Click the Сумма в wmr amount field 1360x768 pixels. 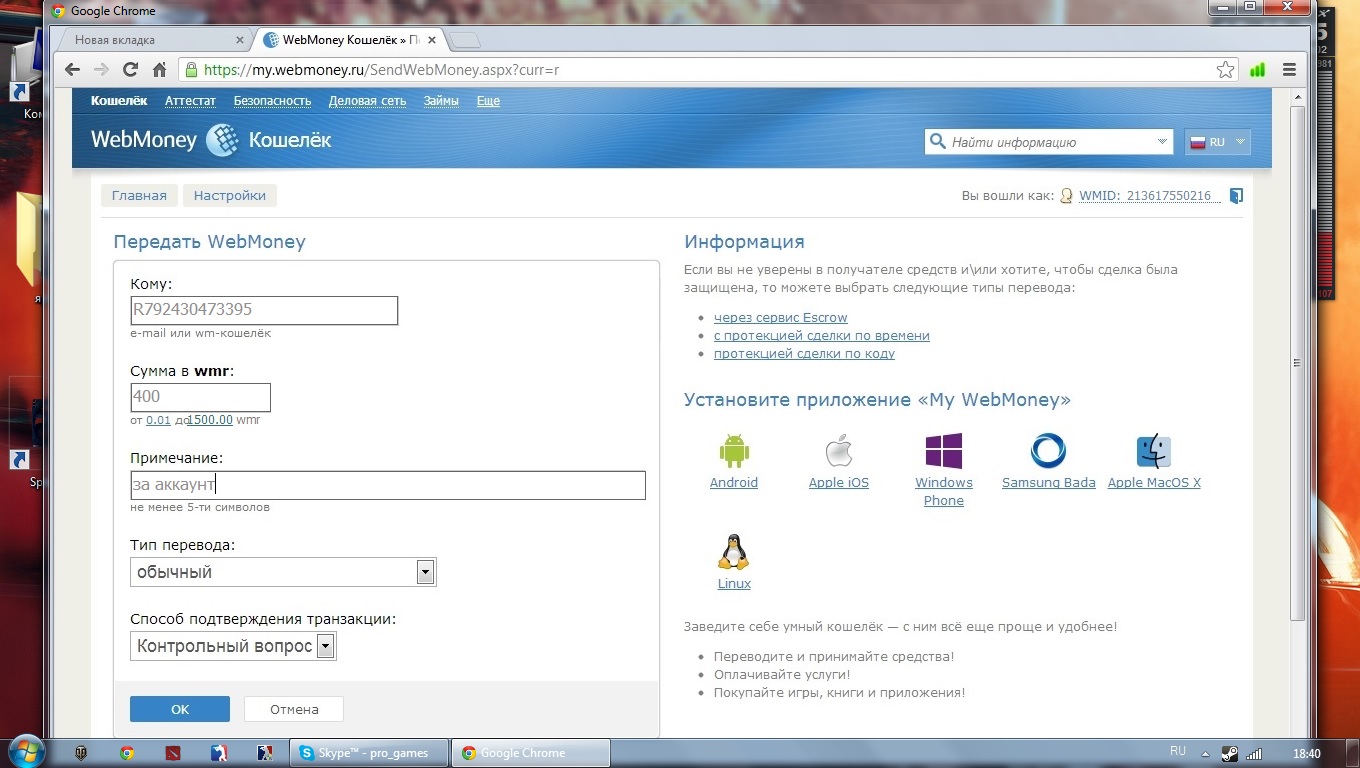pos(200,397)
